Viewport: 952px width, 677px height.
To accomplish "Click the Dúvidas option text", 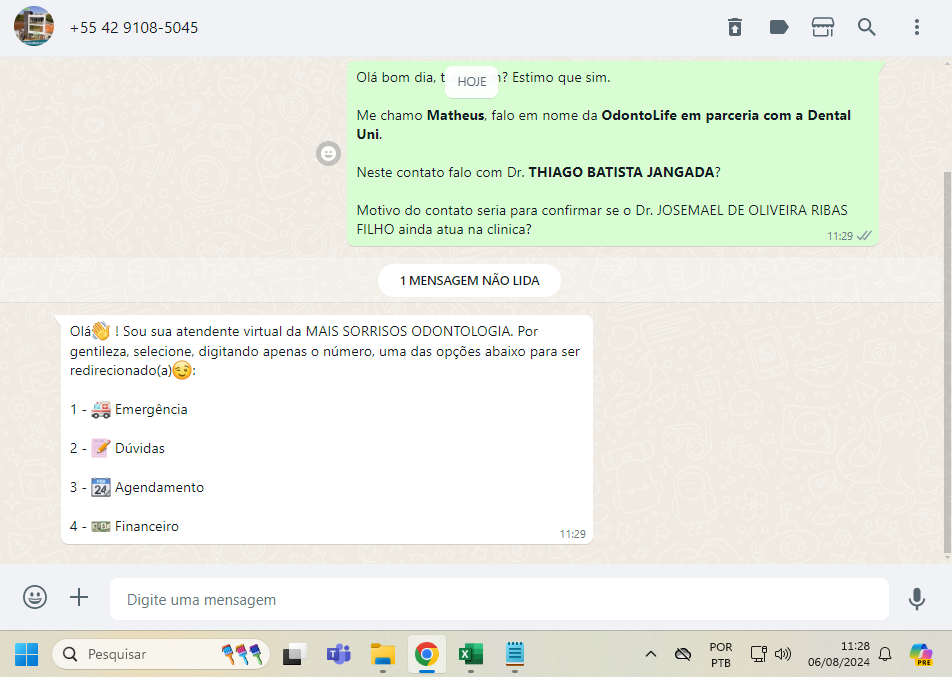I will pyautogui.click(x=140, y=449).
